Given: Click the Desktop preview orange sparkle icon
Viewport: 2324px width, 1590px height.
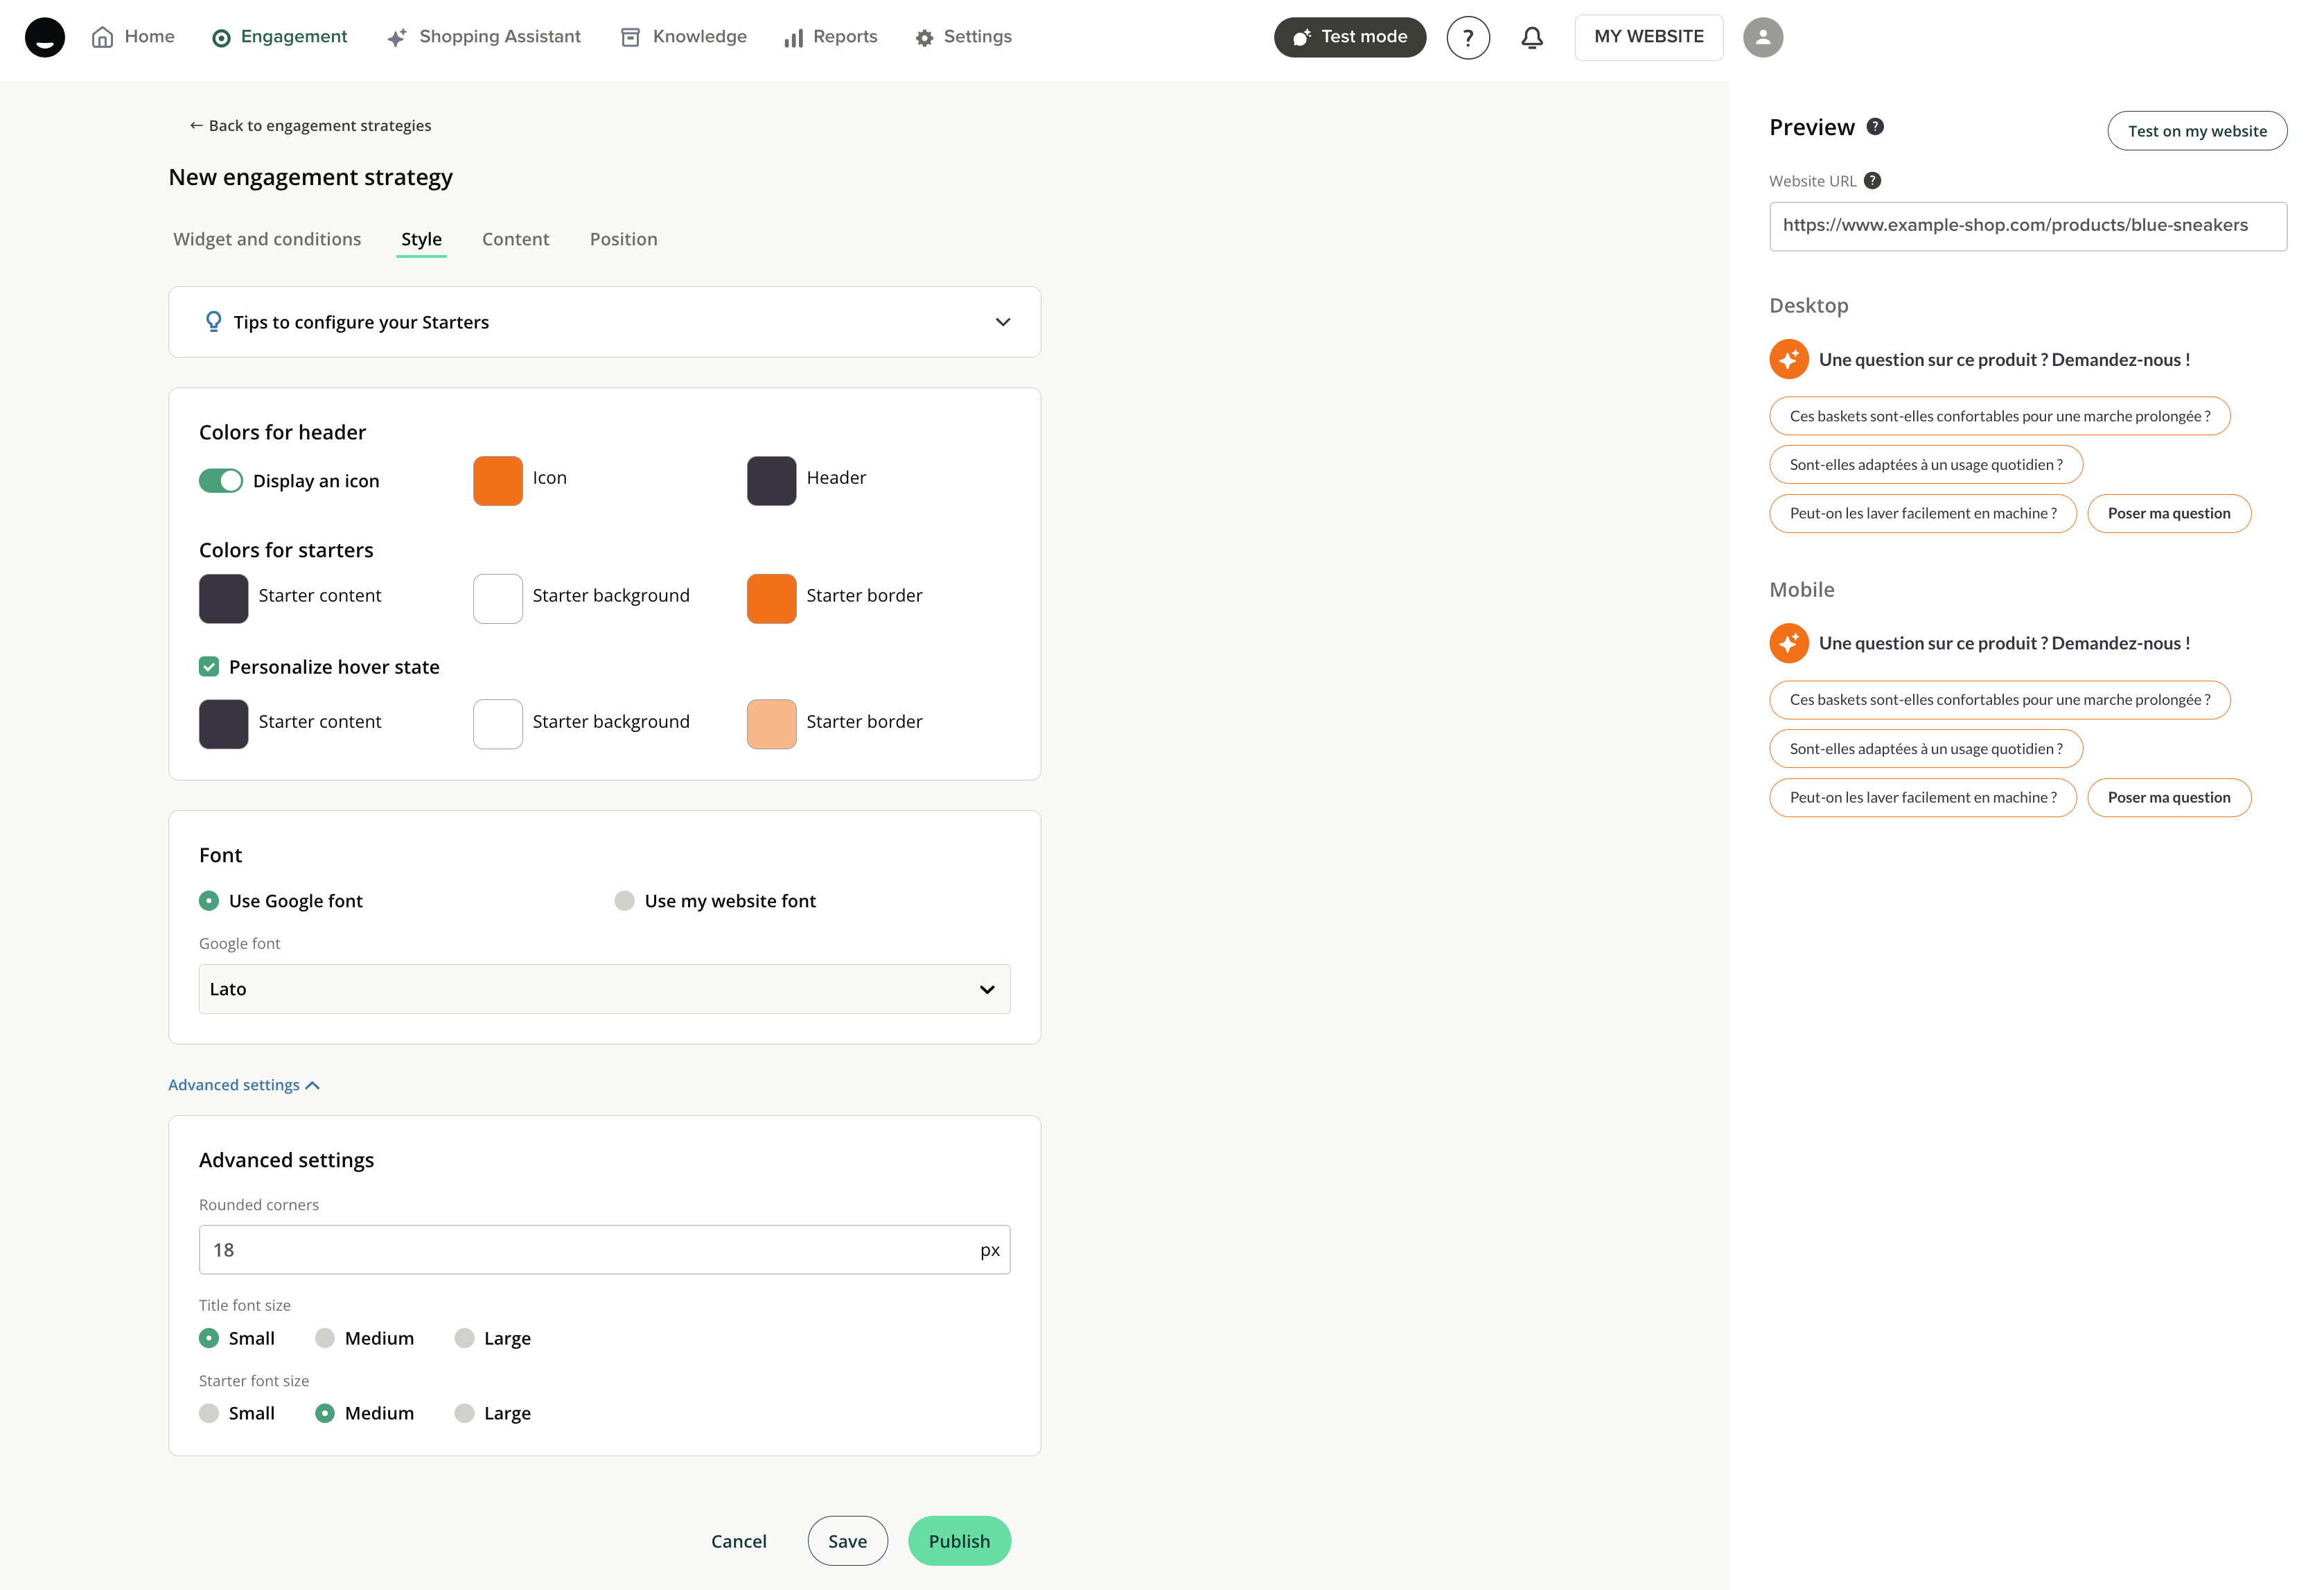Looking at the screenshot, I should (1789, 359).
